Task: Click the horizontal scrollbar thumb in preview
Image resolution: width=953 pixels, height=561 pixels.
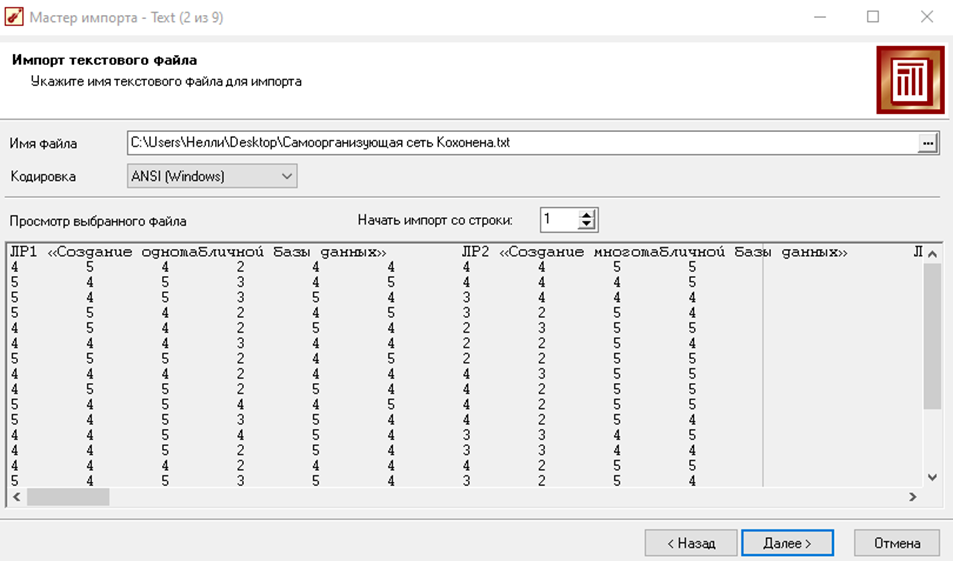Action: click(x=68, y=497)
